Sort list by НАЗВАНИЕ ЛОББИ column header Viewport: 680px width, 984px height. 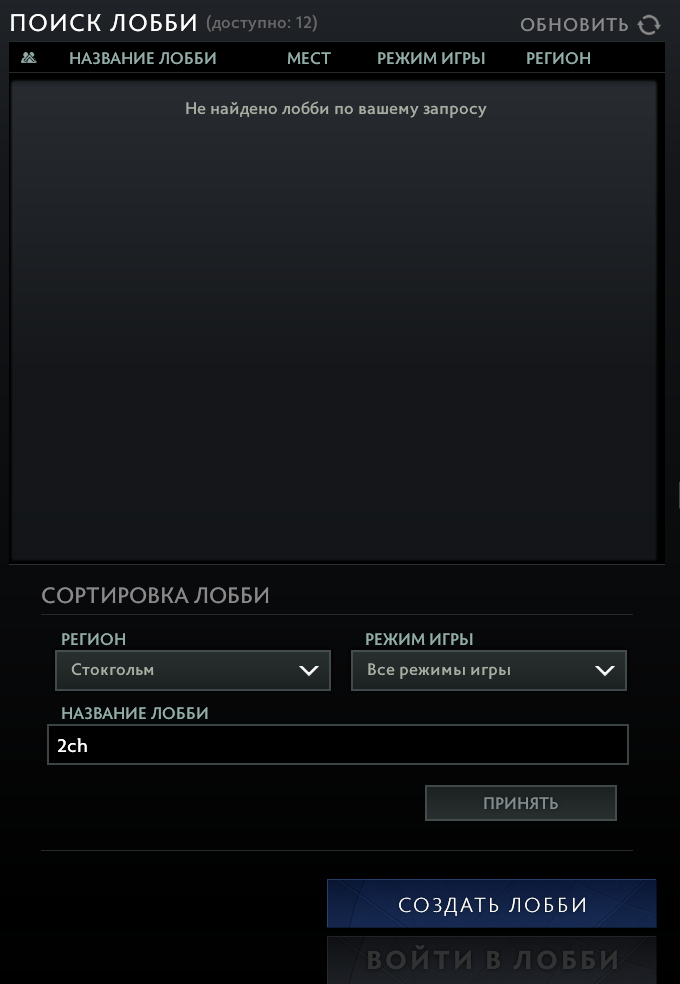click(142, 58)
